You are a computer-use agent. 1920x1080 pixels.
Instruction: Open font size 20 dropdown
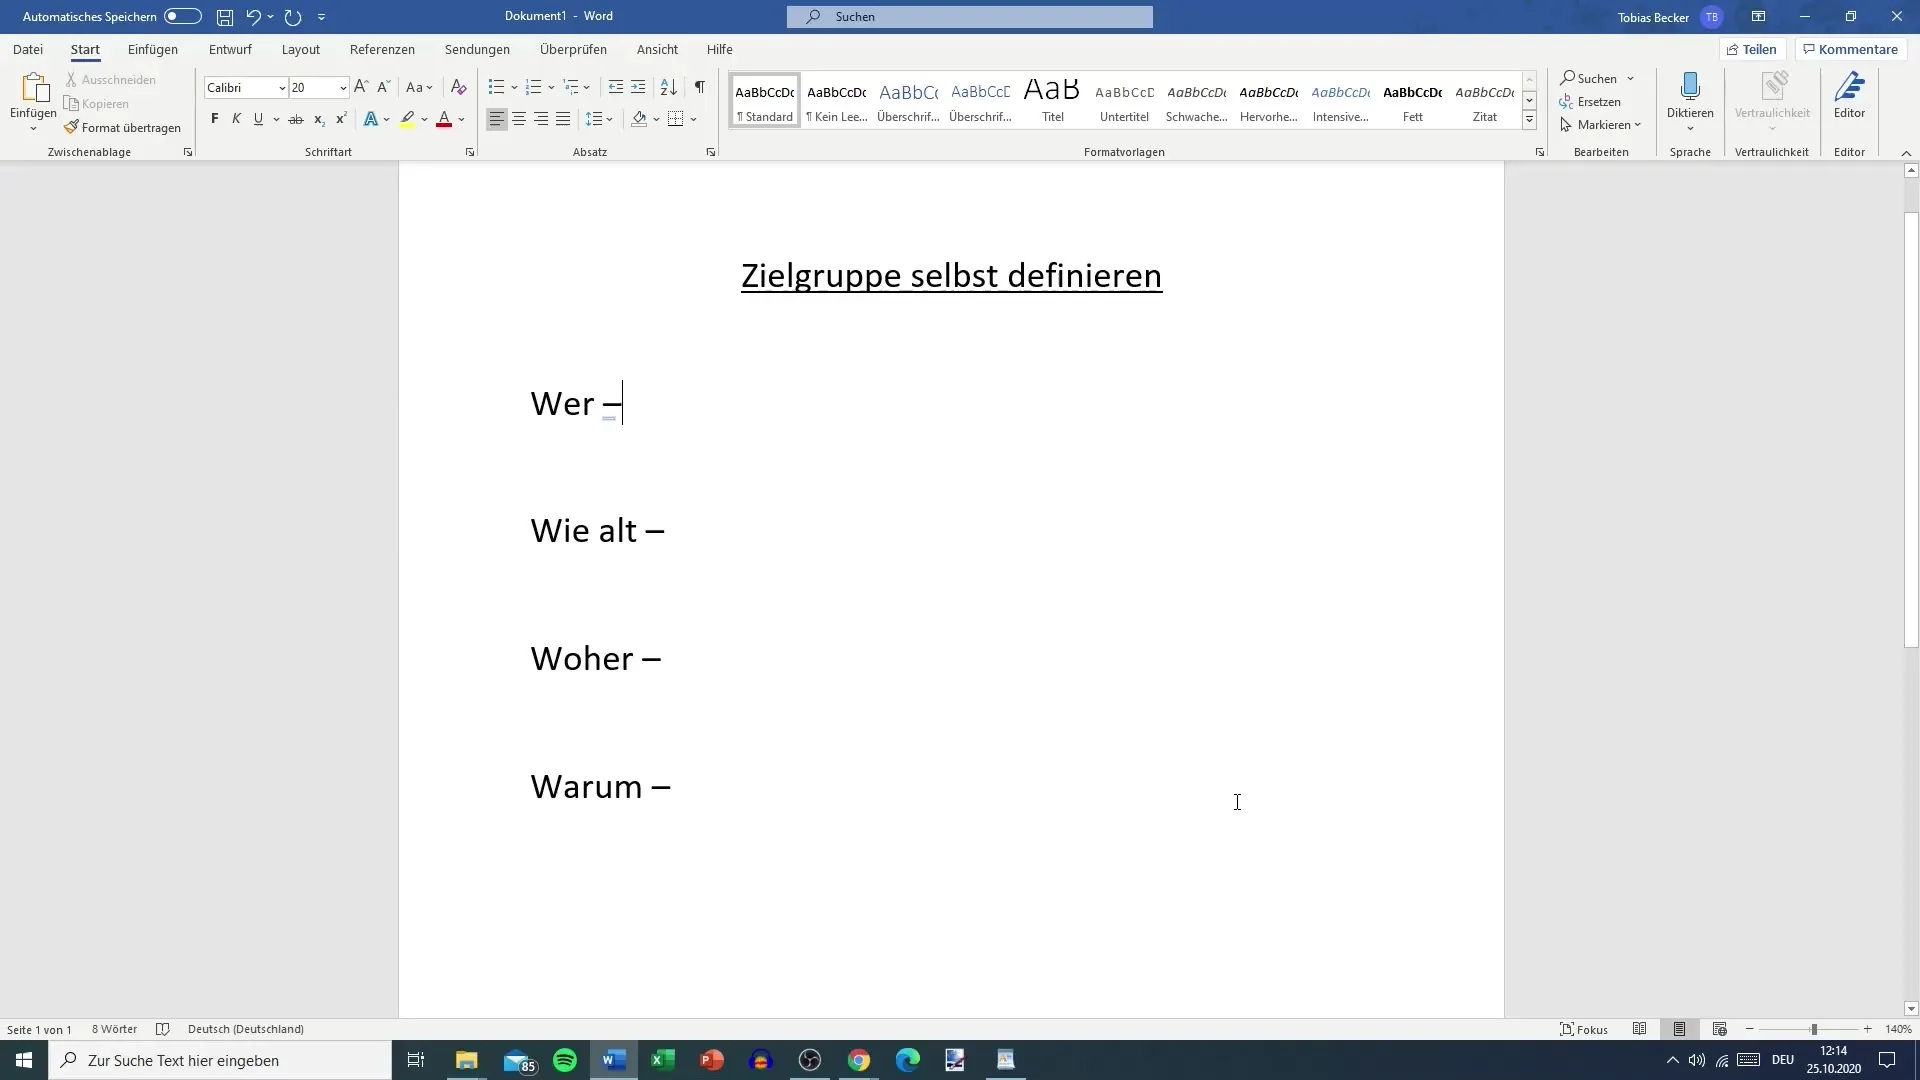coord(343,88)
